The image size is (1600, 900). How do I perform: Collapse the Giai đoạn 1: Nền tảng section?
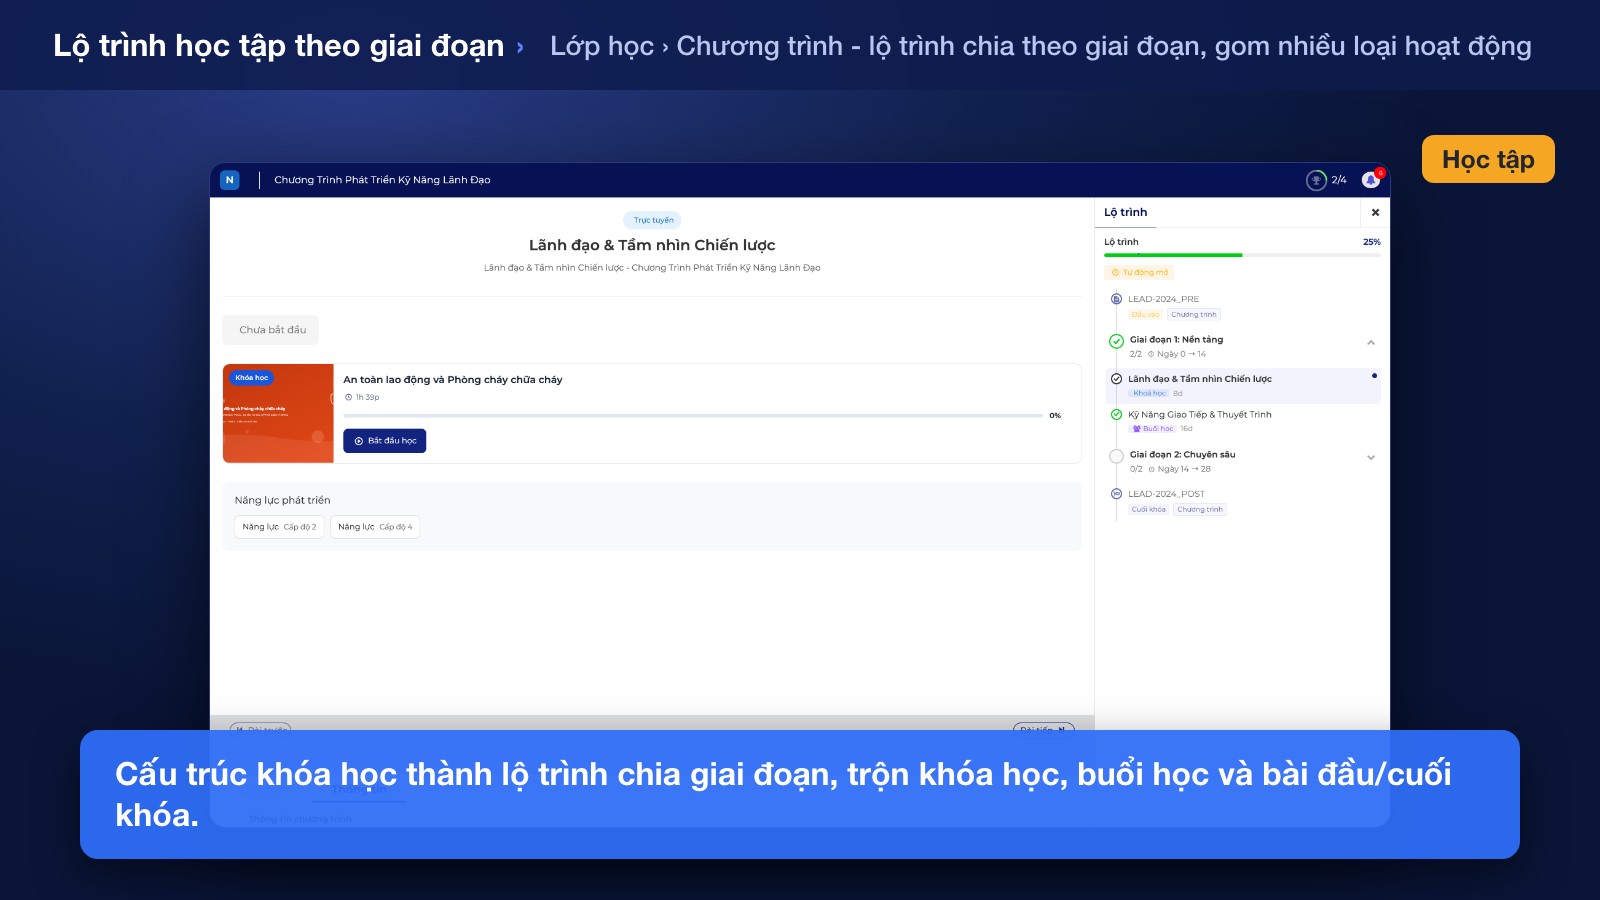tap(1371, 343)
